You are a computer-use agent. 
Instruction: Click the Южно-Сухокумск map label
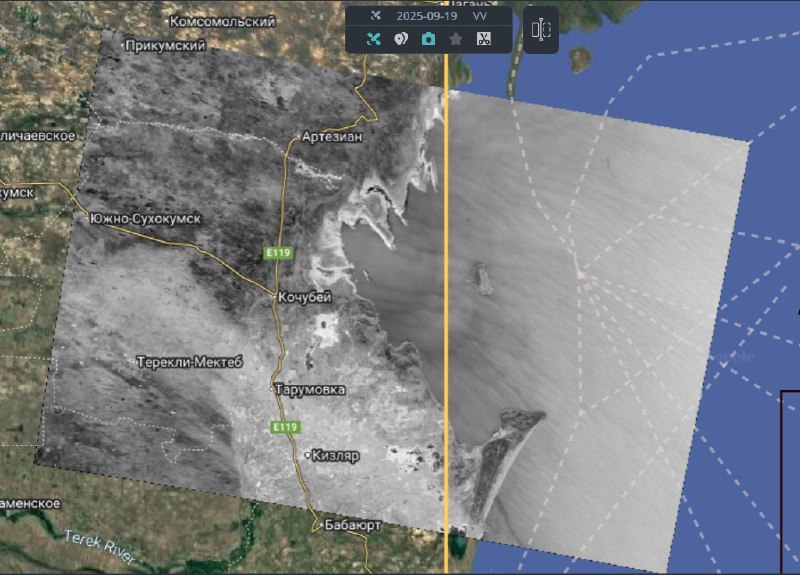point(145,218)
